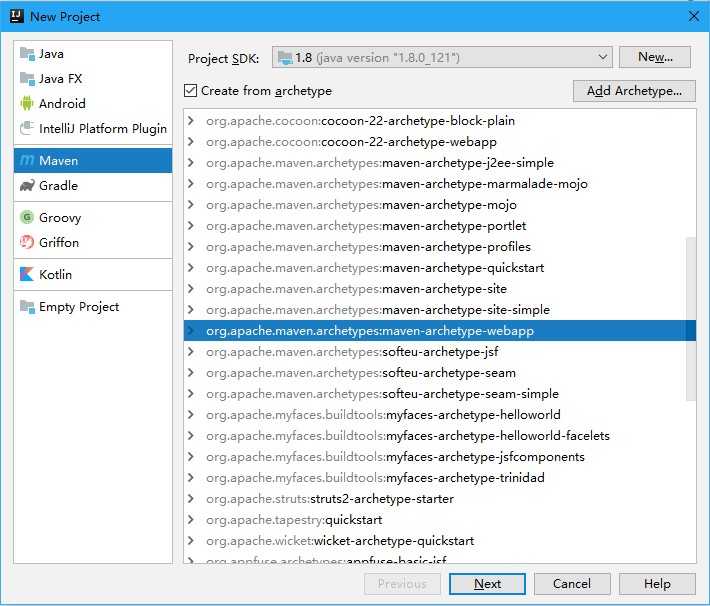Select myfaces-archetype-helloworld-facelets archetype

(440, 436)
